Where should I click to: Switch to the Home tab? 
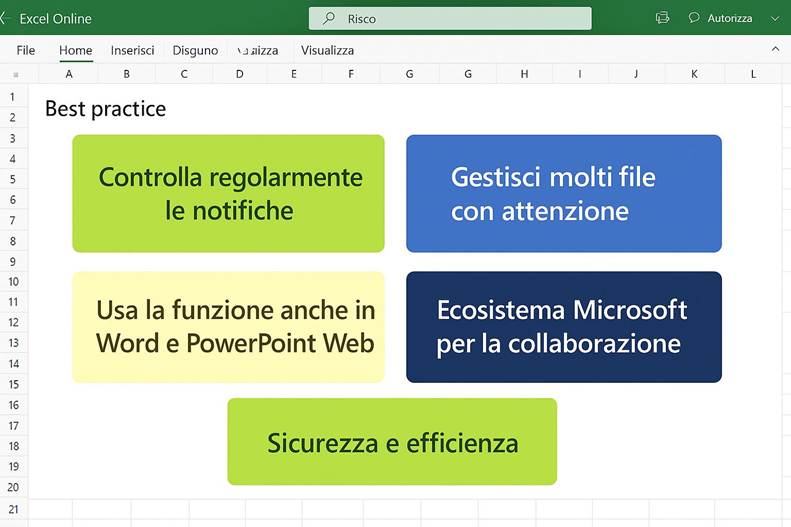click(76, 50)
